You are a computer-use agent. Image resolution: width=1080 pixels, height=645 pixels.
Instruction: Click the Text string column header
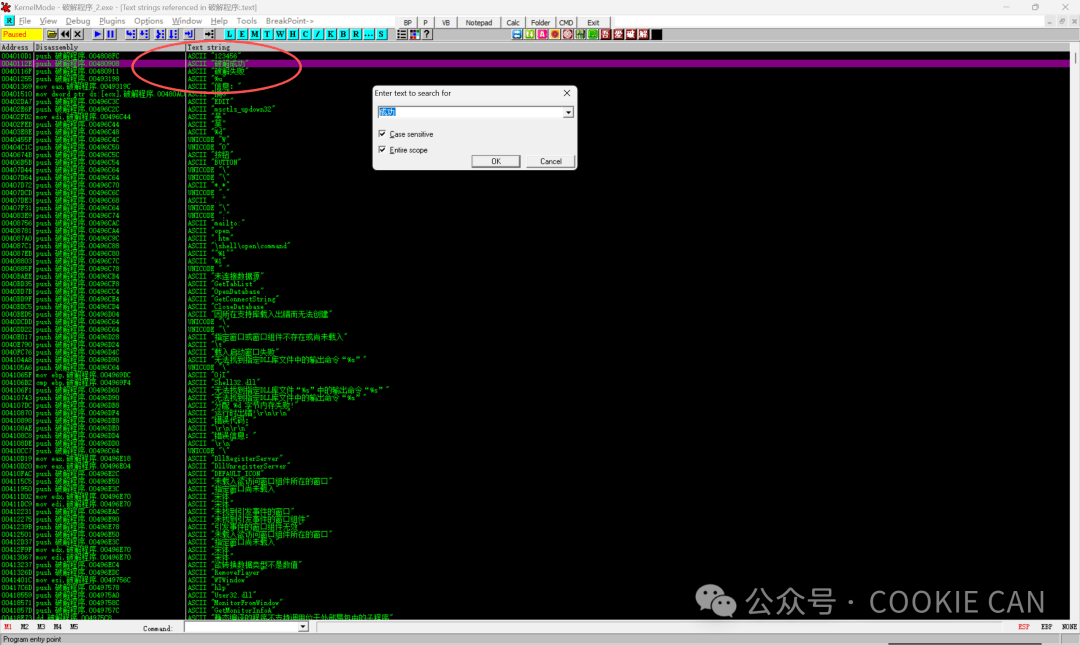[x=208, y=47]
